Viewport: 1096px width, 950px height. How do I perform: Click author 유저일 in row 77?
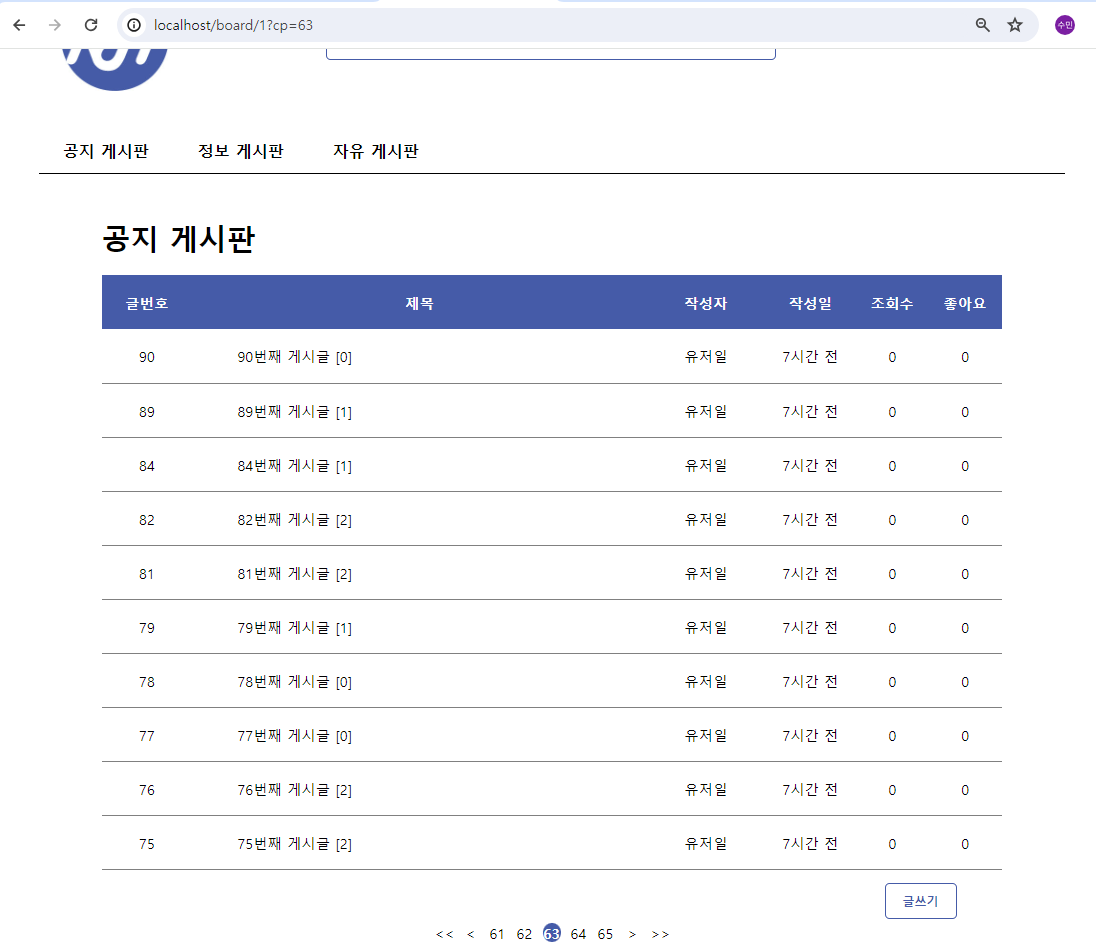pos(706,736)
